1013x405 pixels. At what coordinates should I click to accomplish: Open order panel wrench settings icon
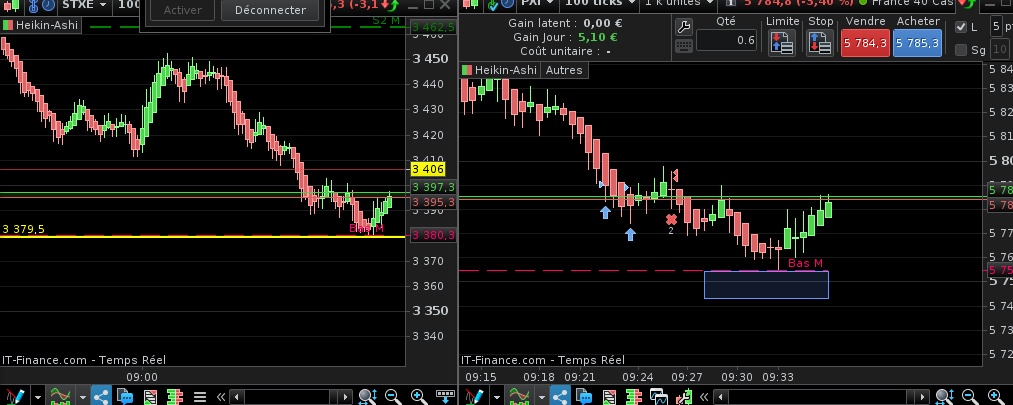[684, 26]
